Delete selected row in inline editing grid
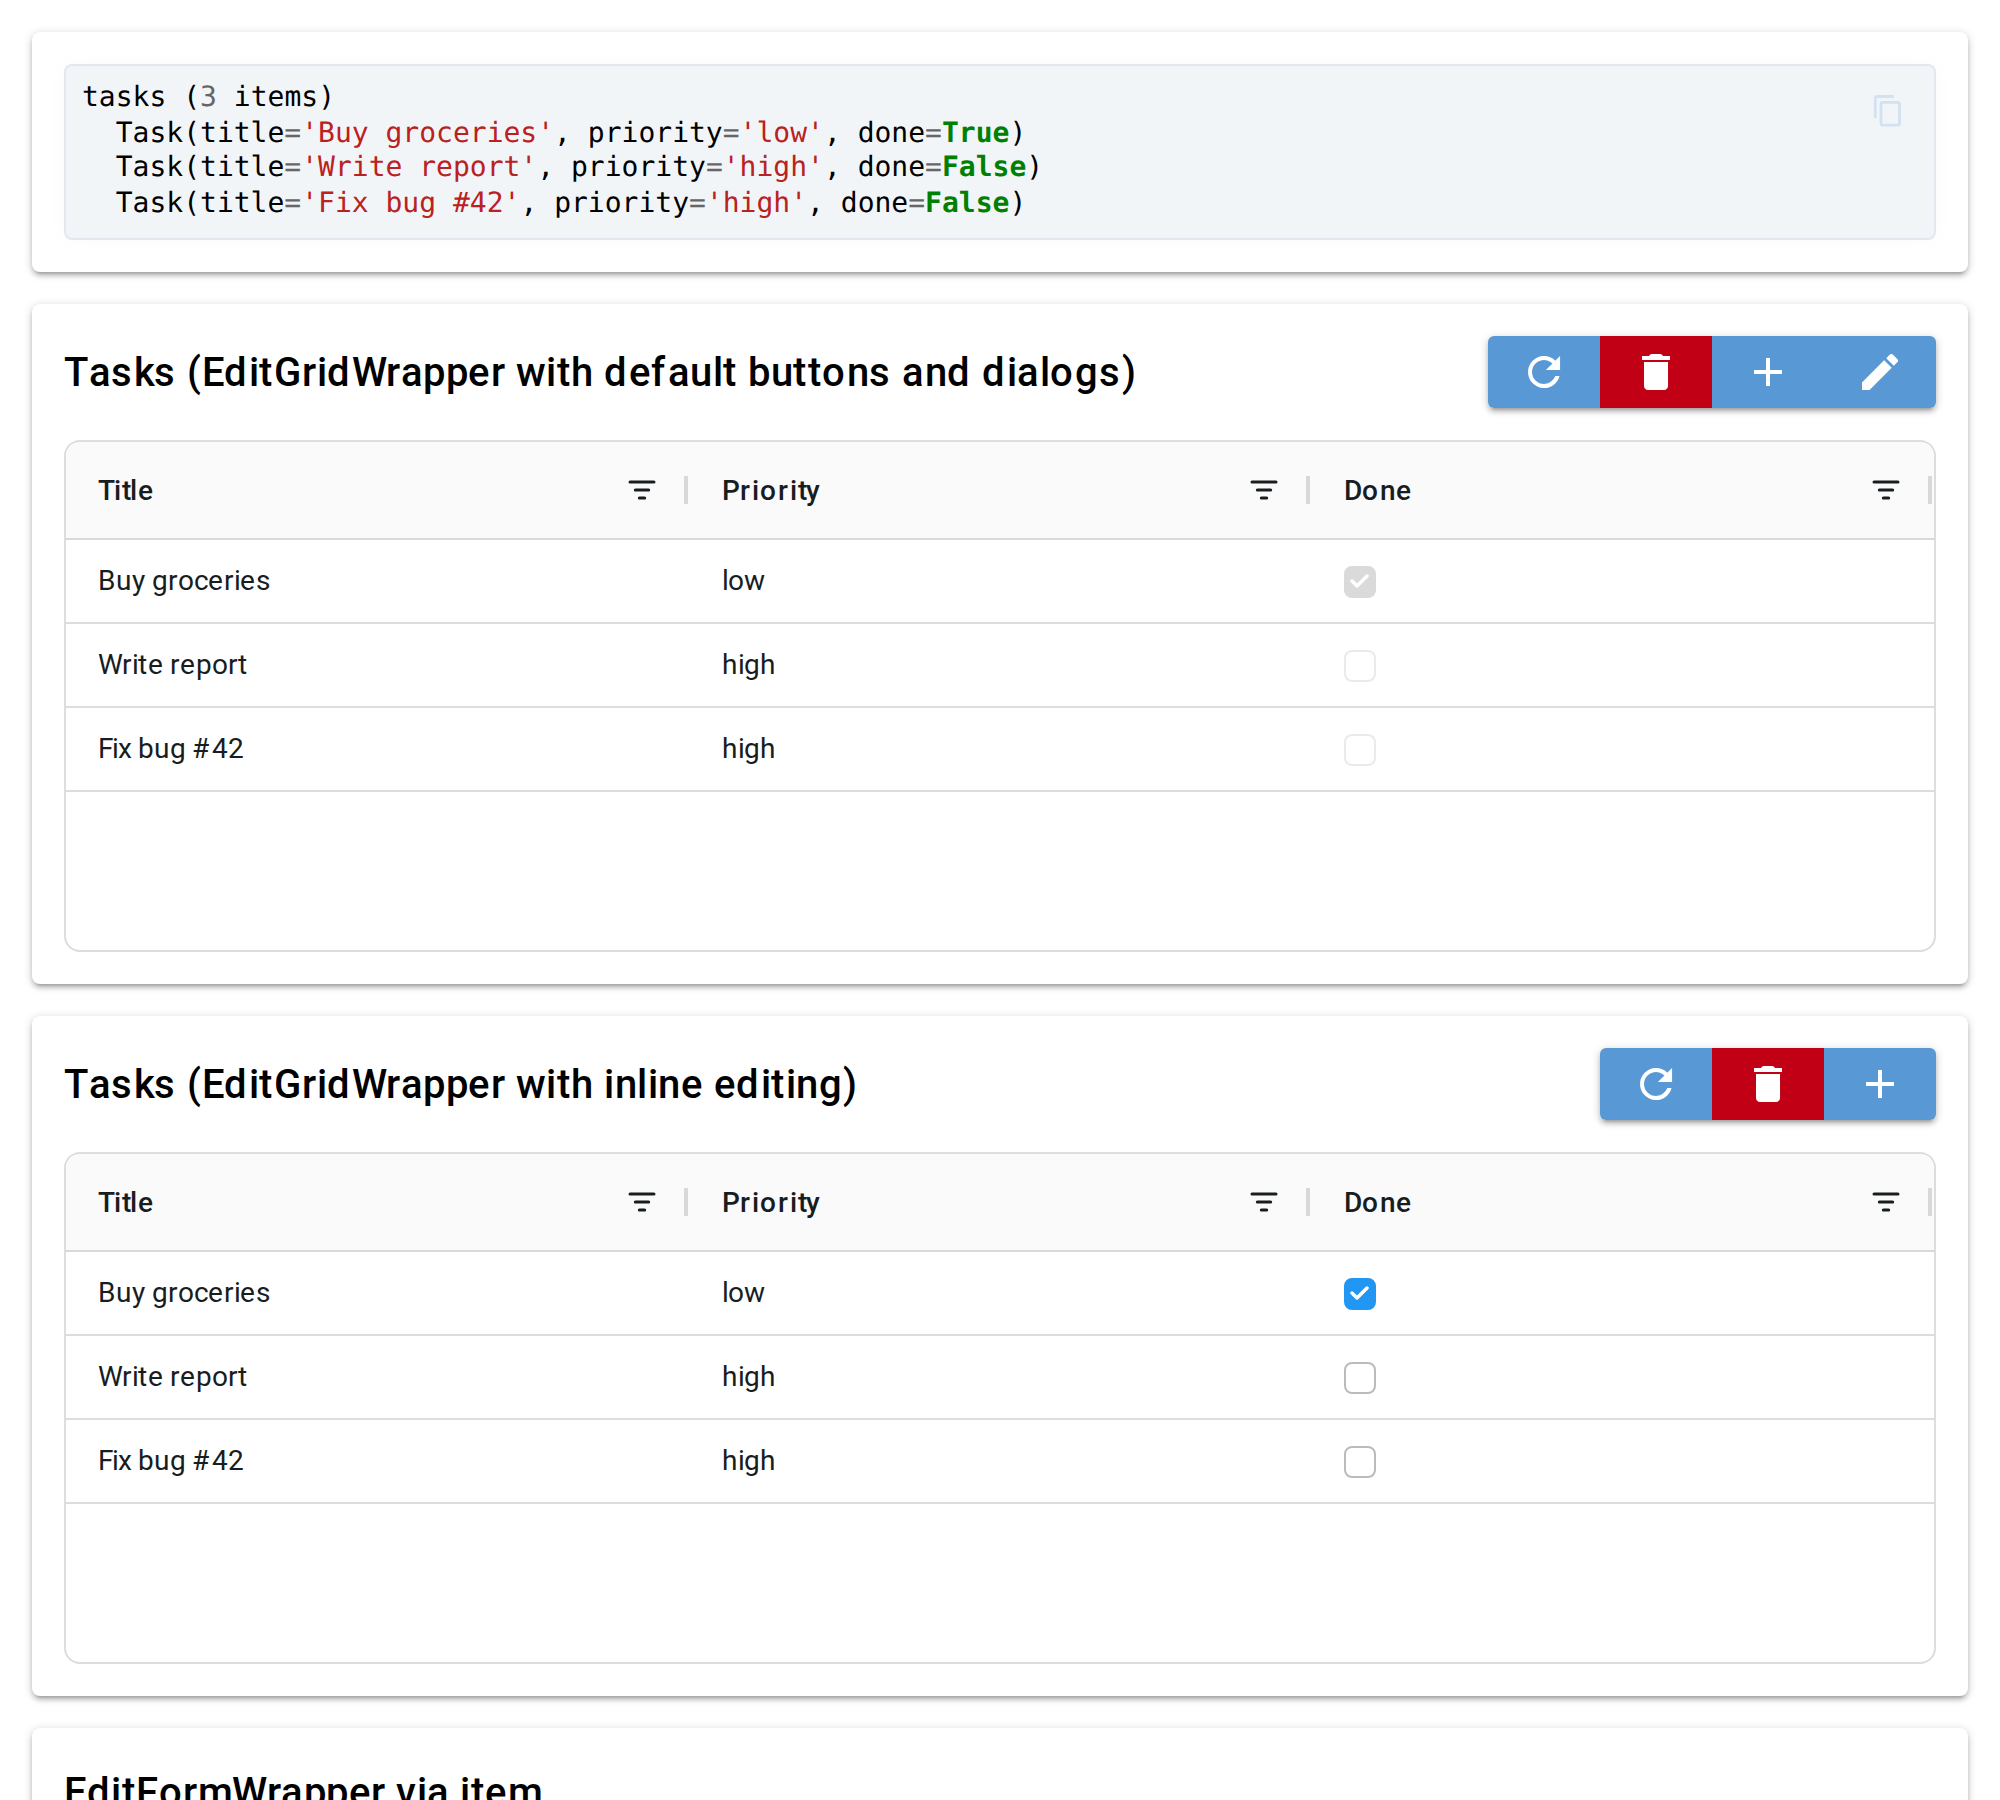This screenshot has height=1800, width=2000. point(1768,1084)
